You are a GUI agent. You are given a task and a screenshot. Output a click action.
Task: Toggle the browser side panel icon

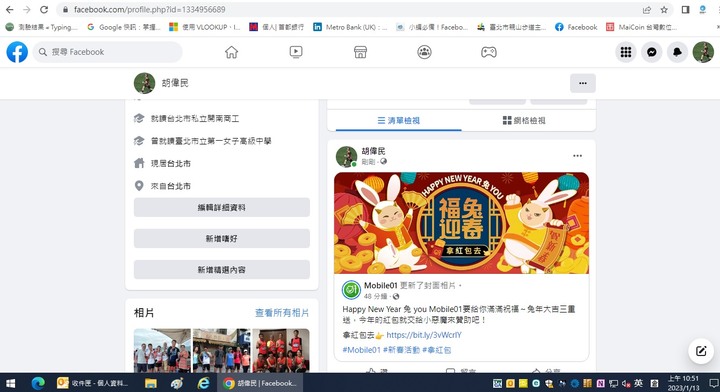click(685, 10)
